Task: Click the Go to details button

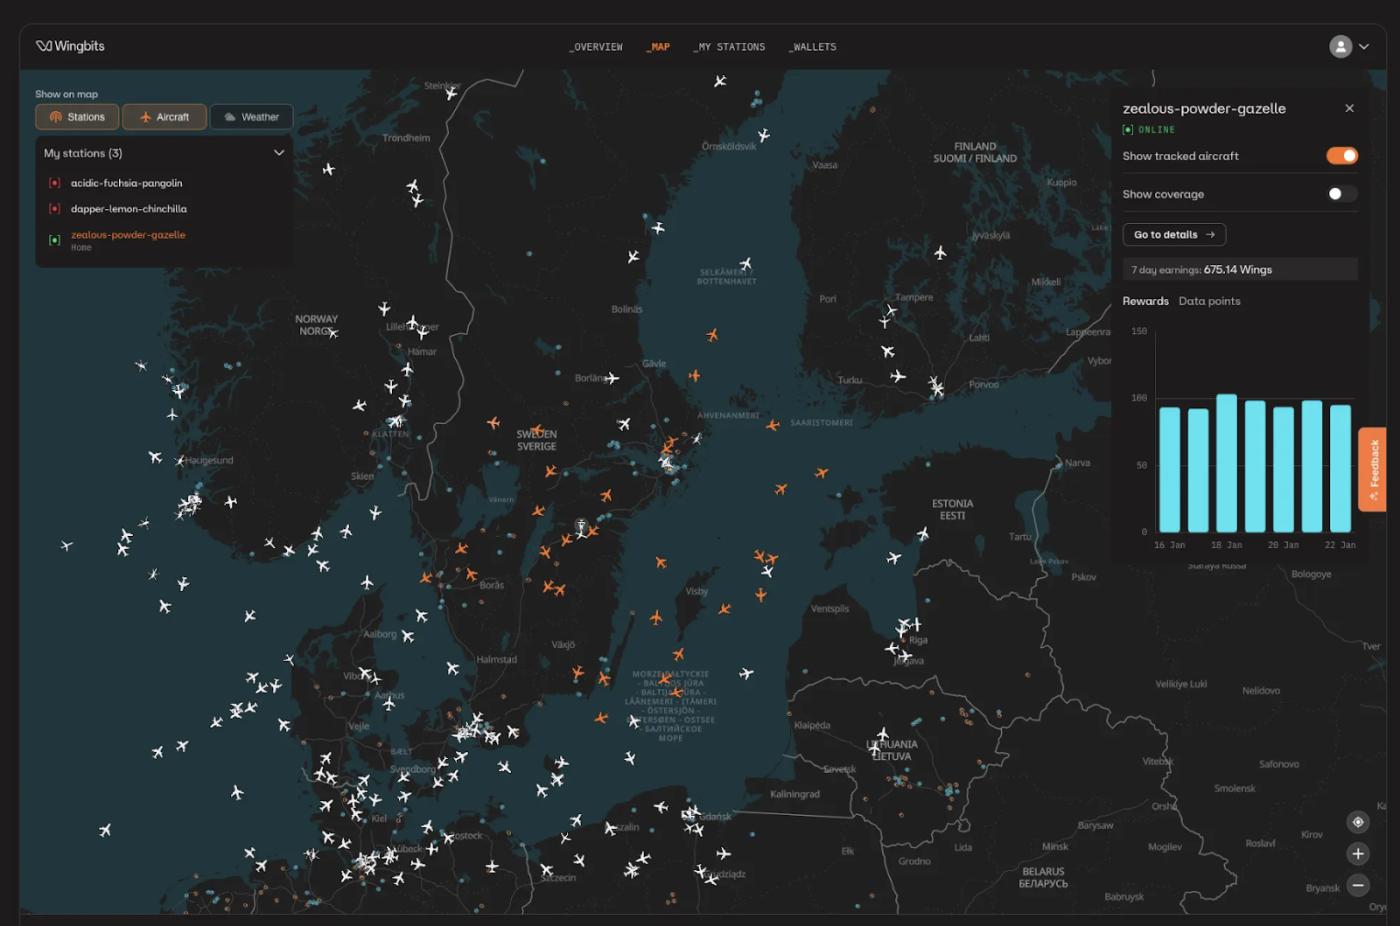Action: point(1174,234)
